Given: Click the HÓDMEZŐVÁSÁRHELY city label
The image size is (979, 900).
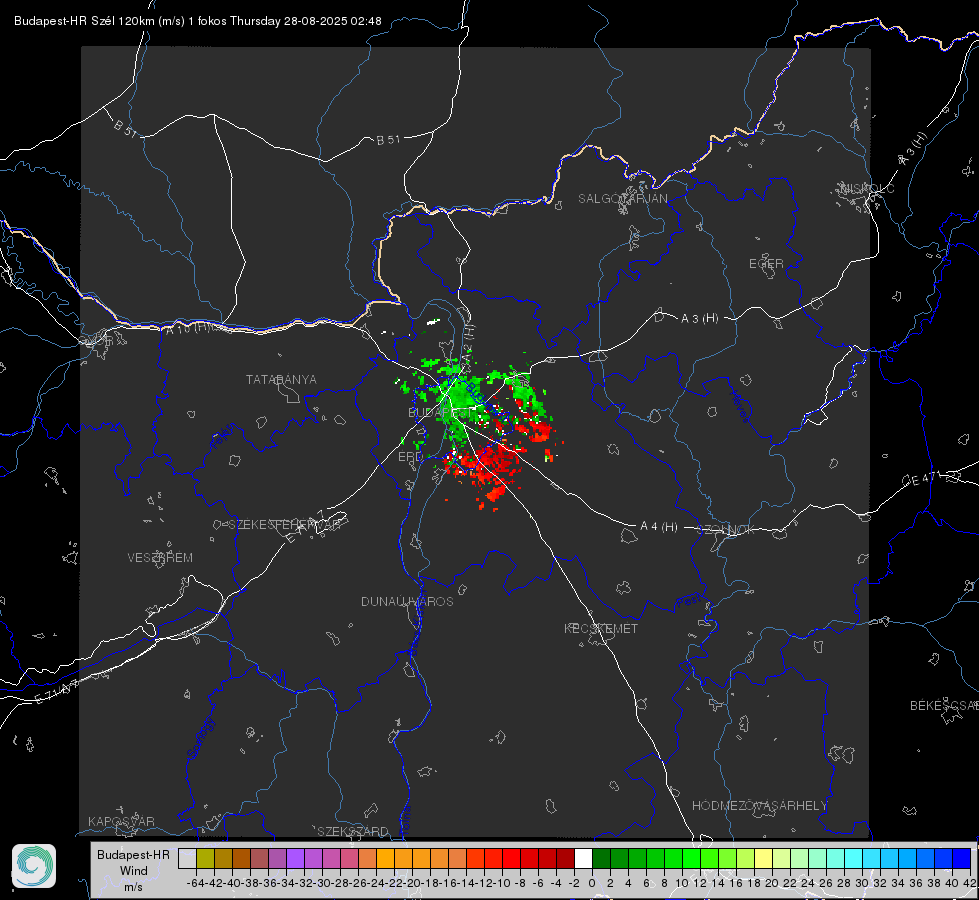Looking at the screenshot, I should click(759, 806).
